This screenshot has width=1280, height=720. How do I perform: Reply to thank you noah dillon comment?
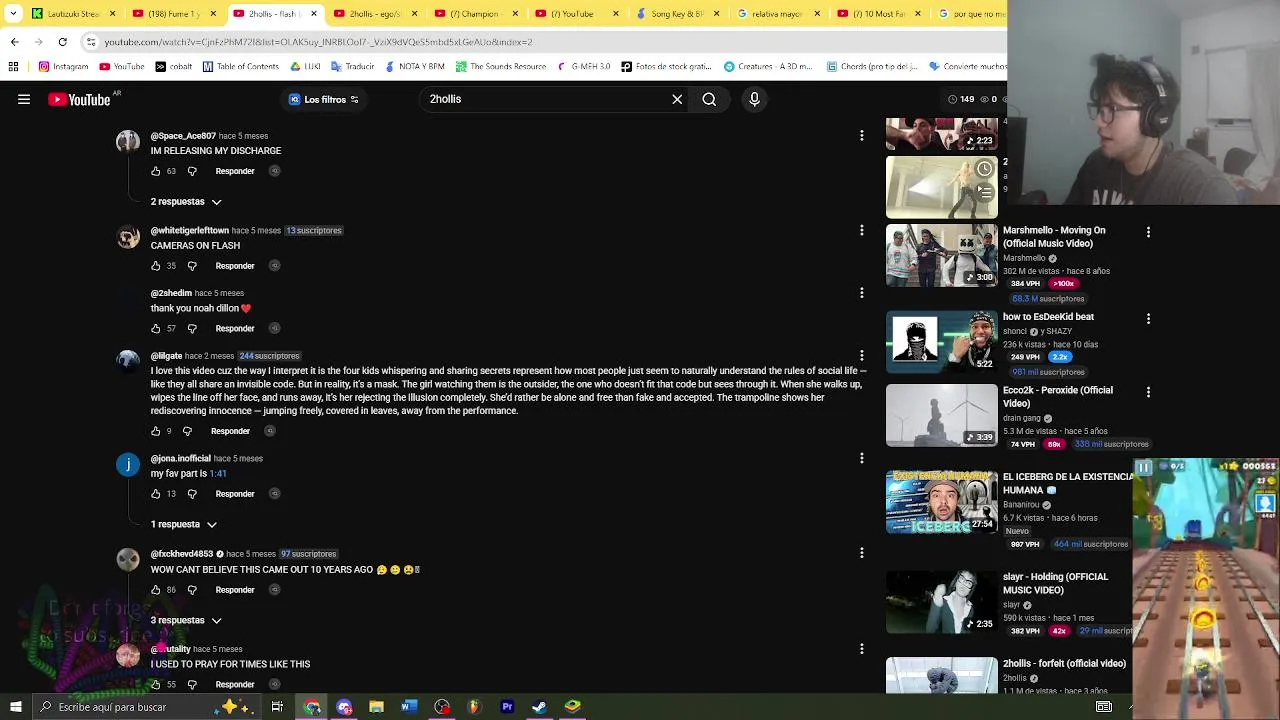pyautogui.click(x=235, y=329)
